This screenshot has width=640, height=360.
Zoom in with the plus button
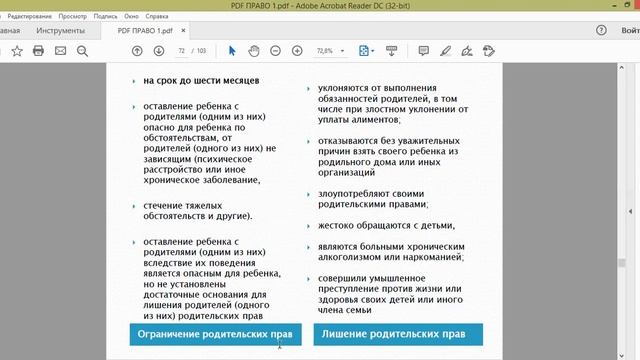click(297, 51)
